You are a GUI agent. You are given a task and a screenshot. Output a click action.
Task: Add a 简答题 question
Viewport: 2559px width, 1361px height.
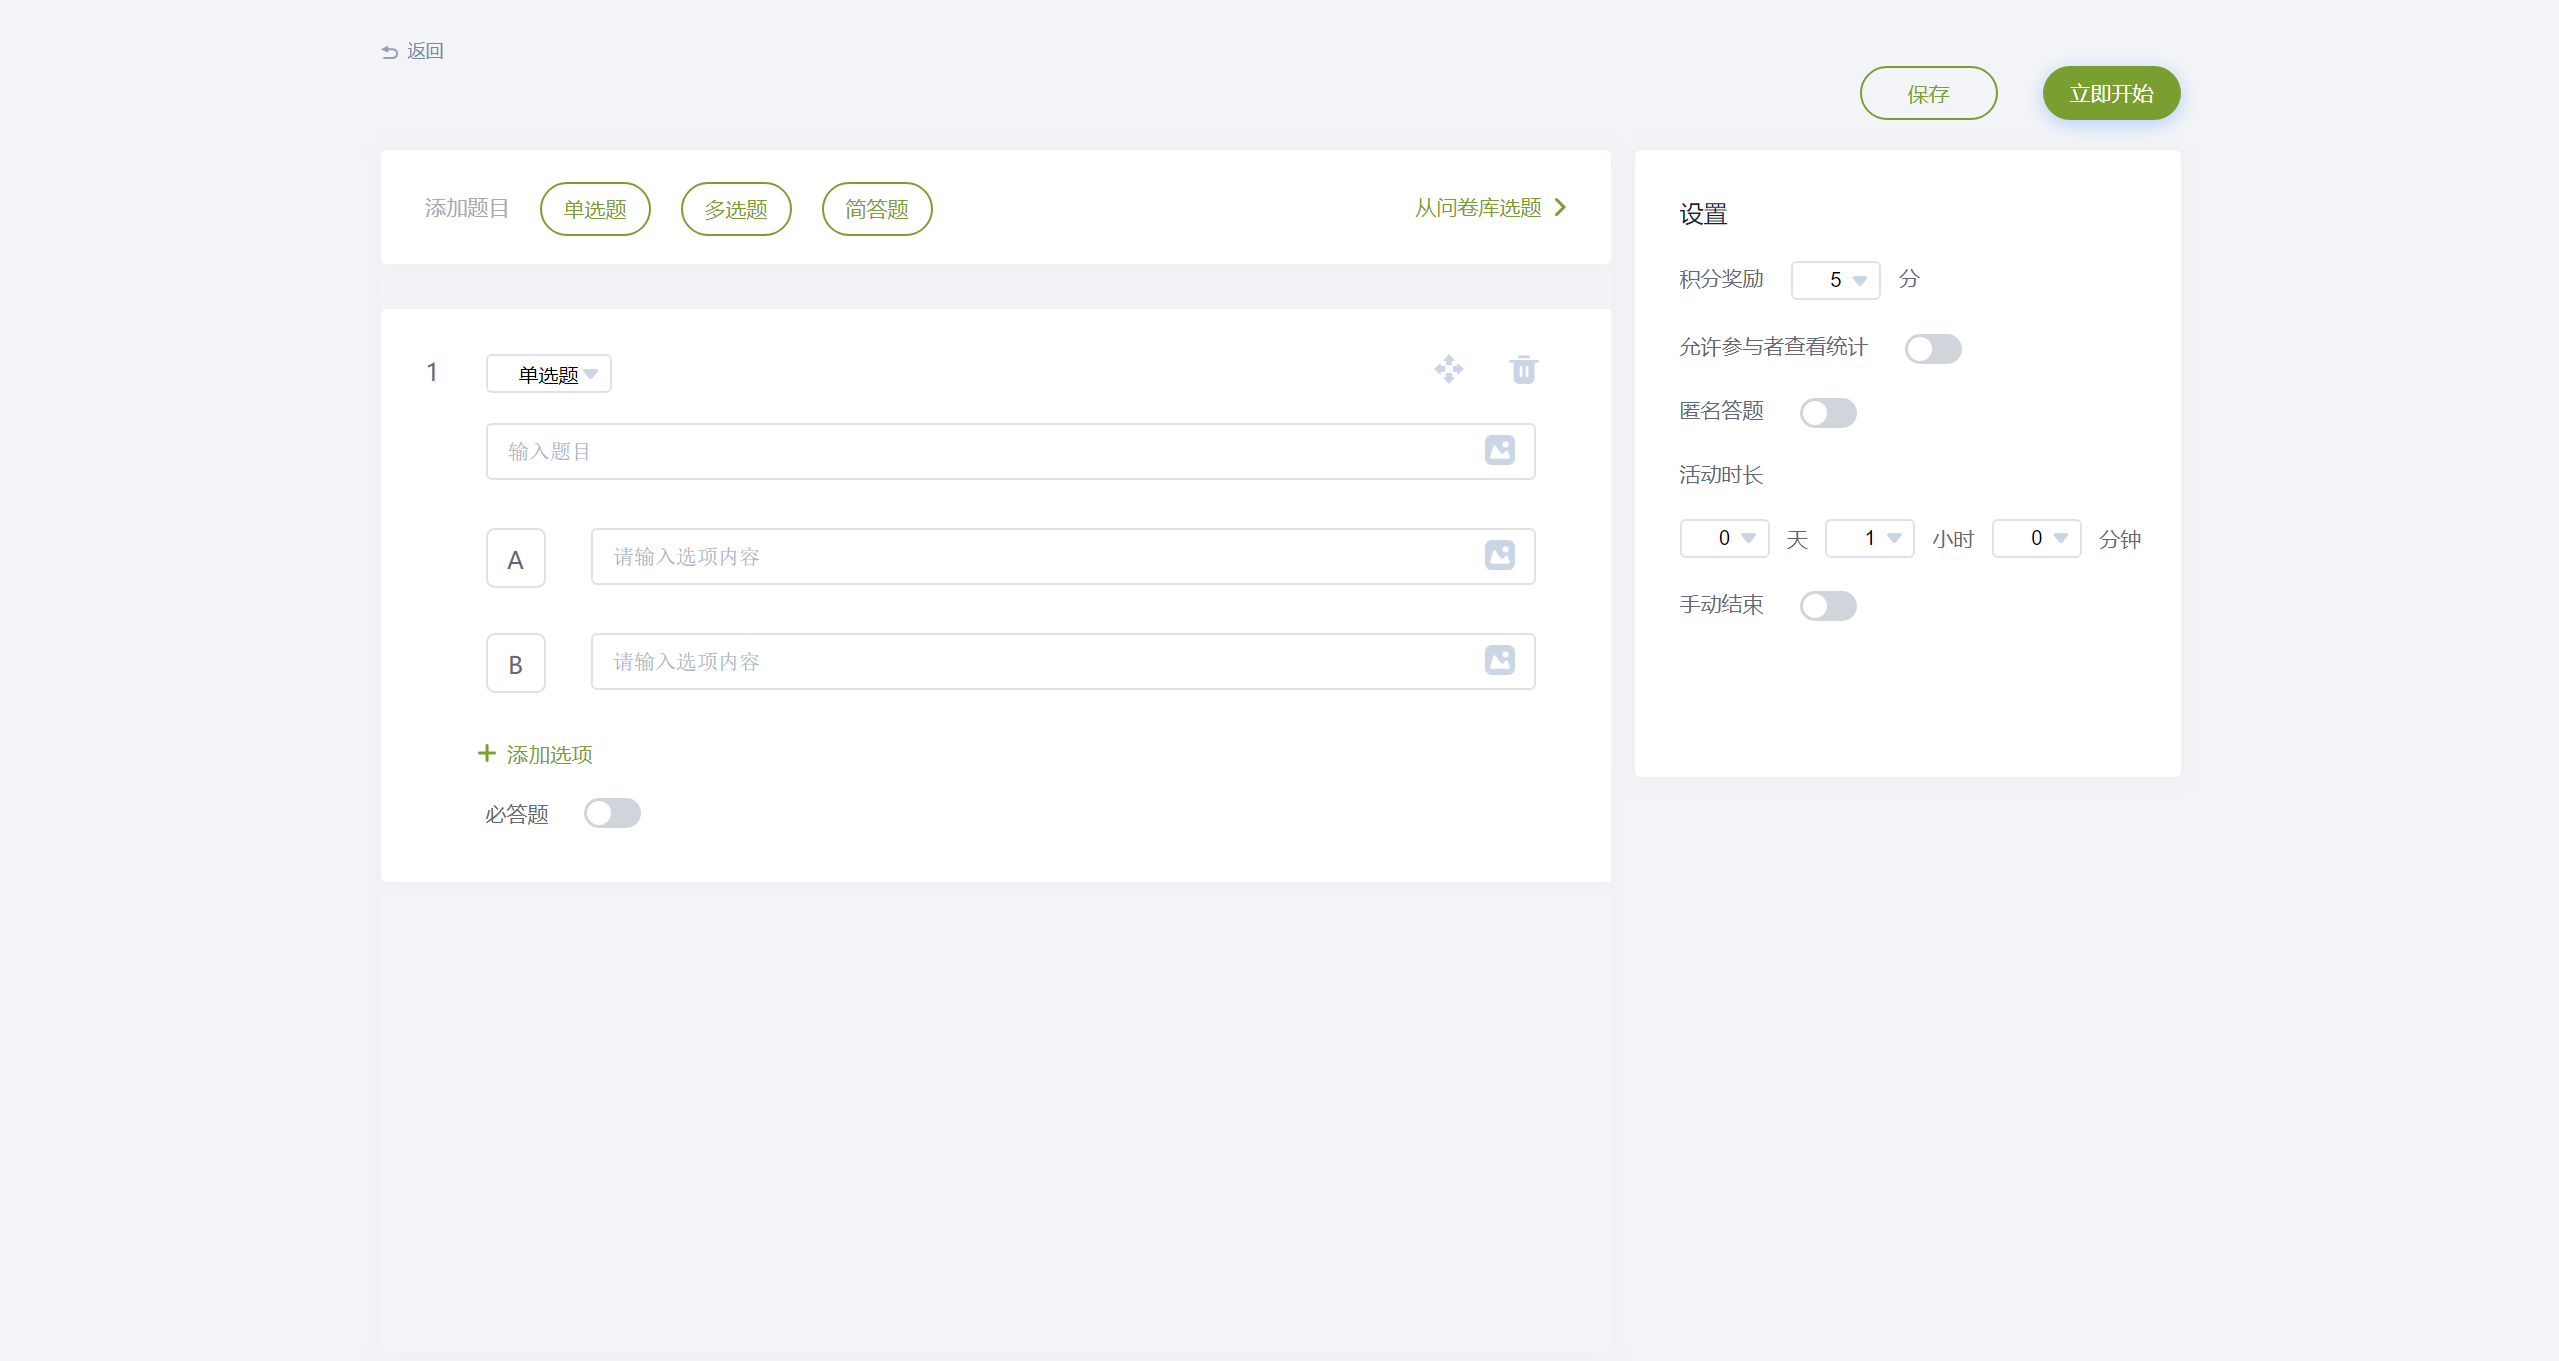(x=877, y=209)
